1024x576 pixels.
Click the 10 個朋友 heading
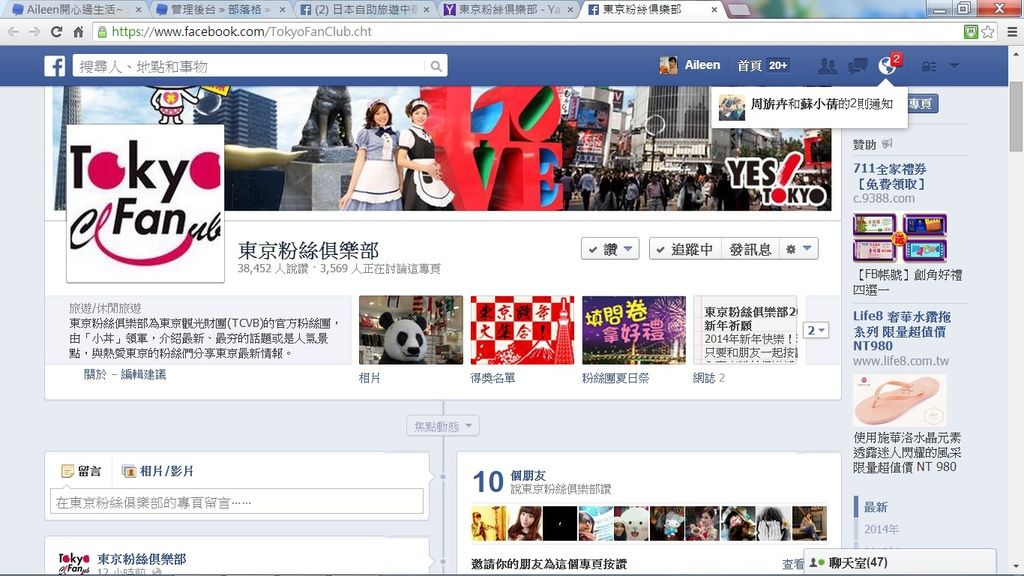pos(509,481)
